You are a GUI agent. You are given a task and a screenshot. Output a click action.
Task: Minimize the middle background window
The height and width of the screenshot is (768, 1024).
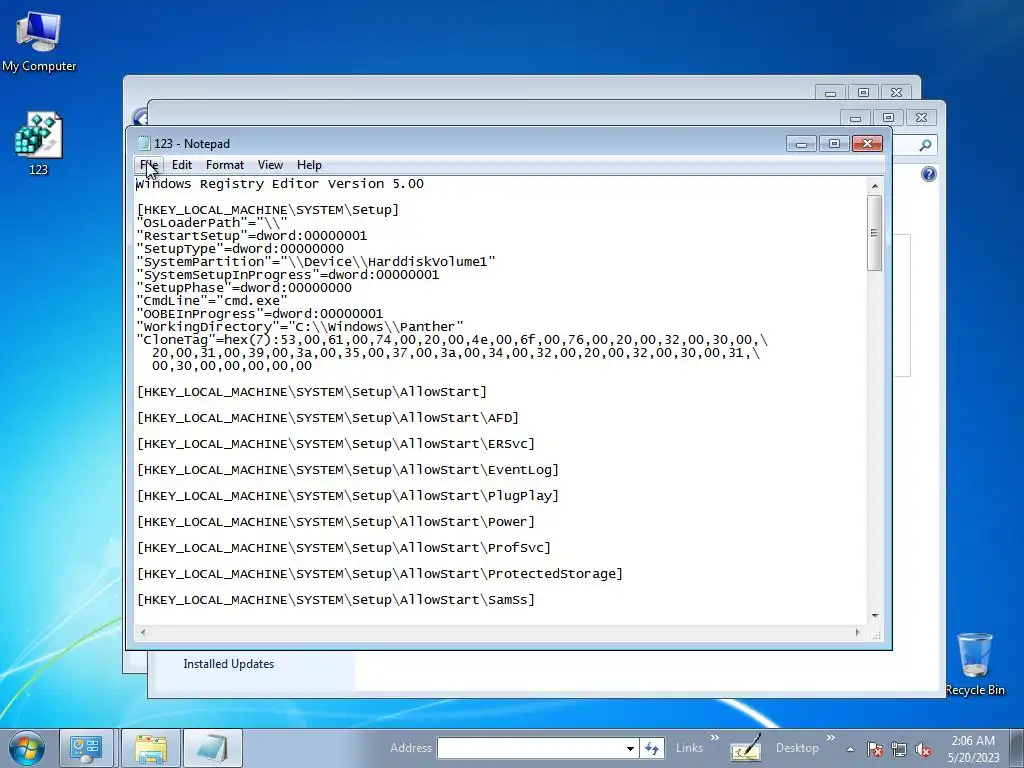point(855,118)
